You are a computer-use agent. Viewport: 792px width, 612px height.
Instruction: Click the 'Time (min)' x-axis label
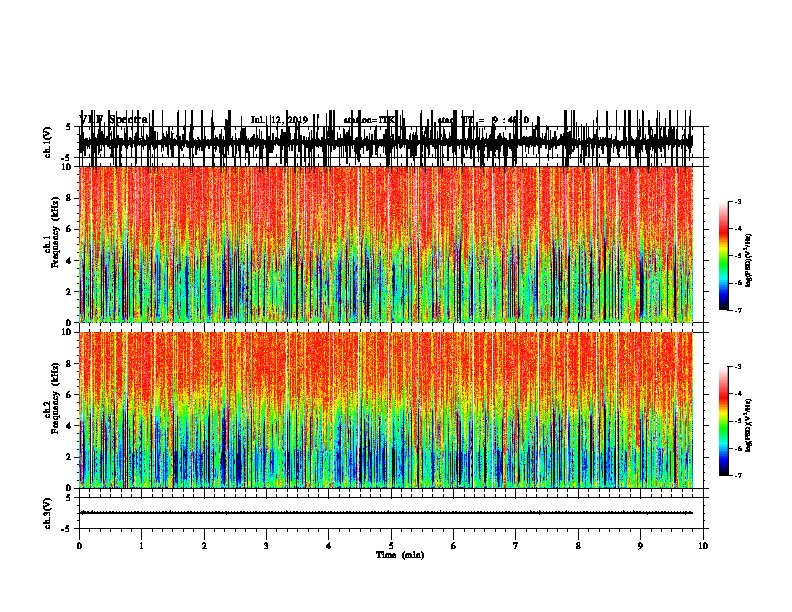(400, 555)
